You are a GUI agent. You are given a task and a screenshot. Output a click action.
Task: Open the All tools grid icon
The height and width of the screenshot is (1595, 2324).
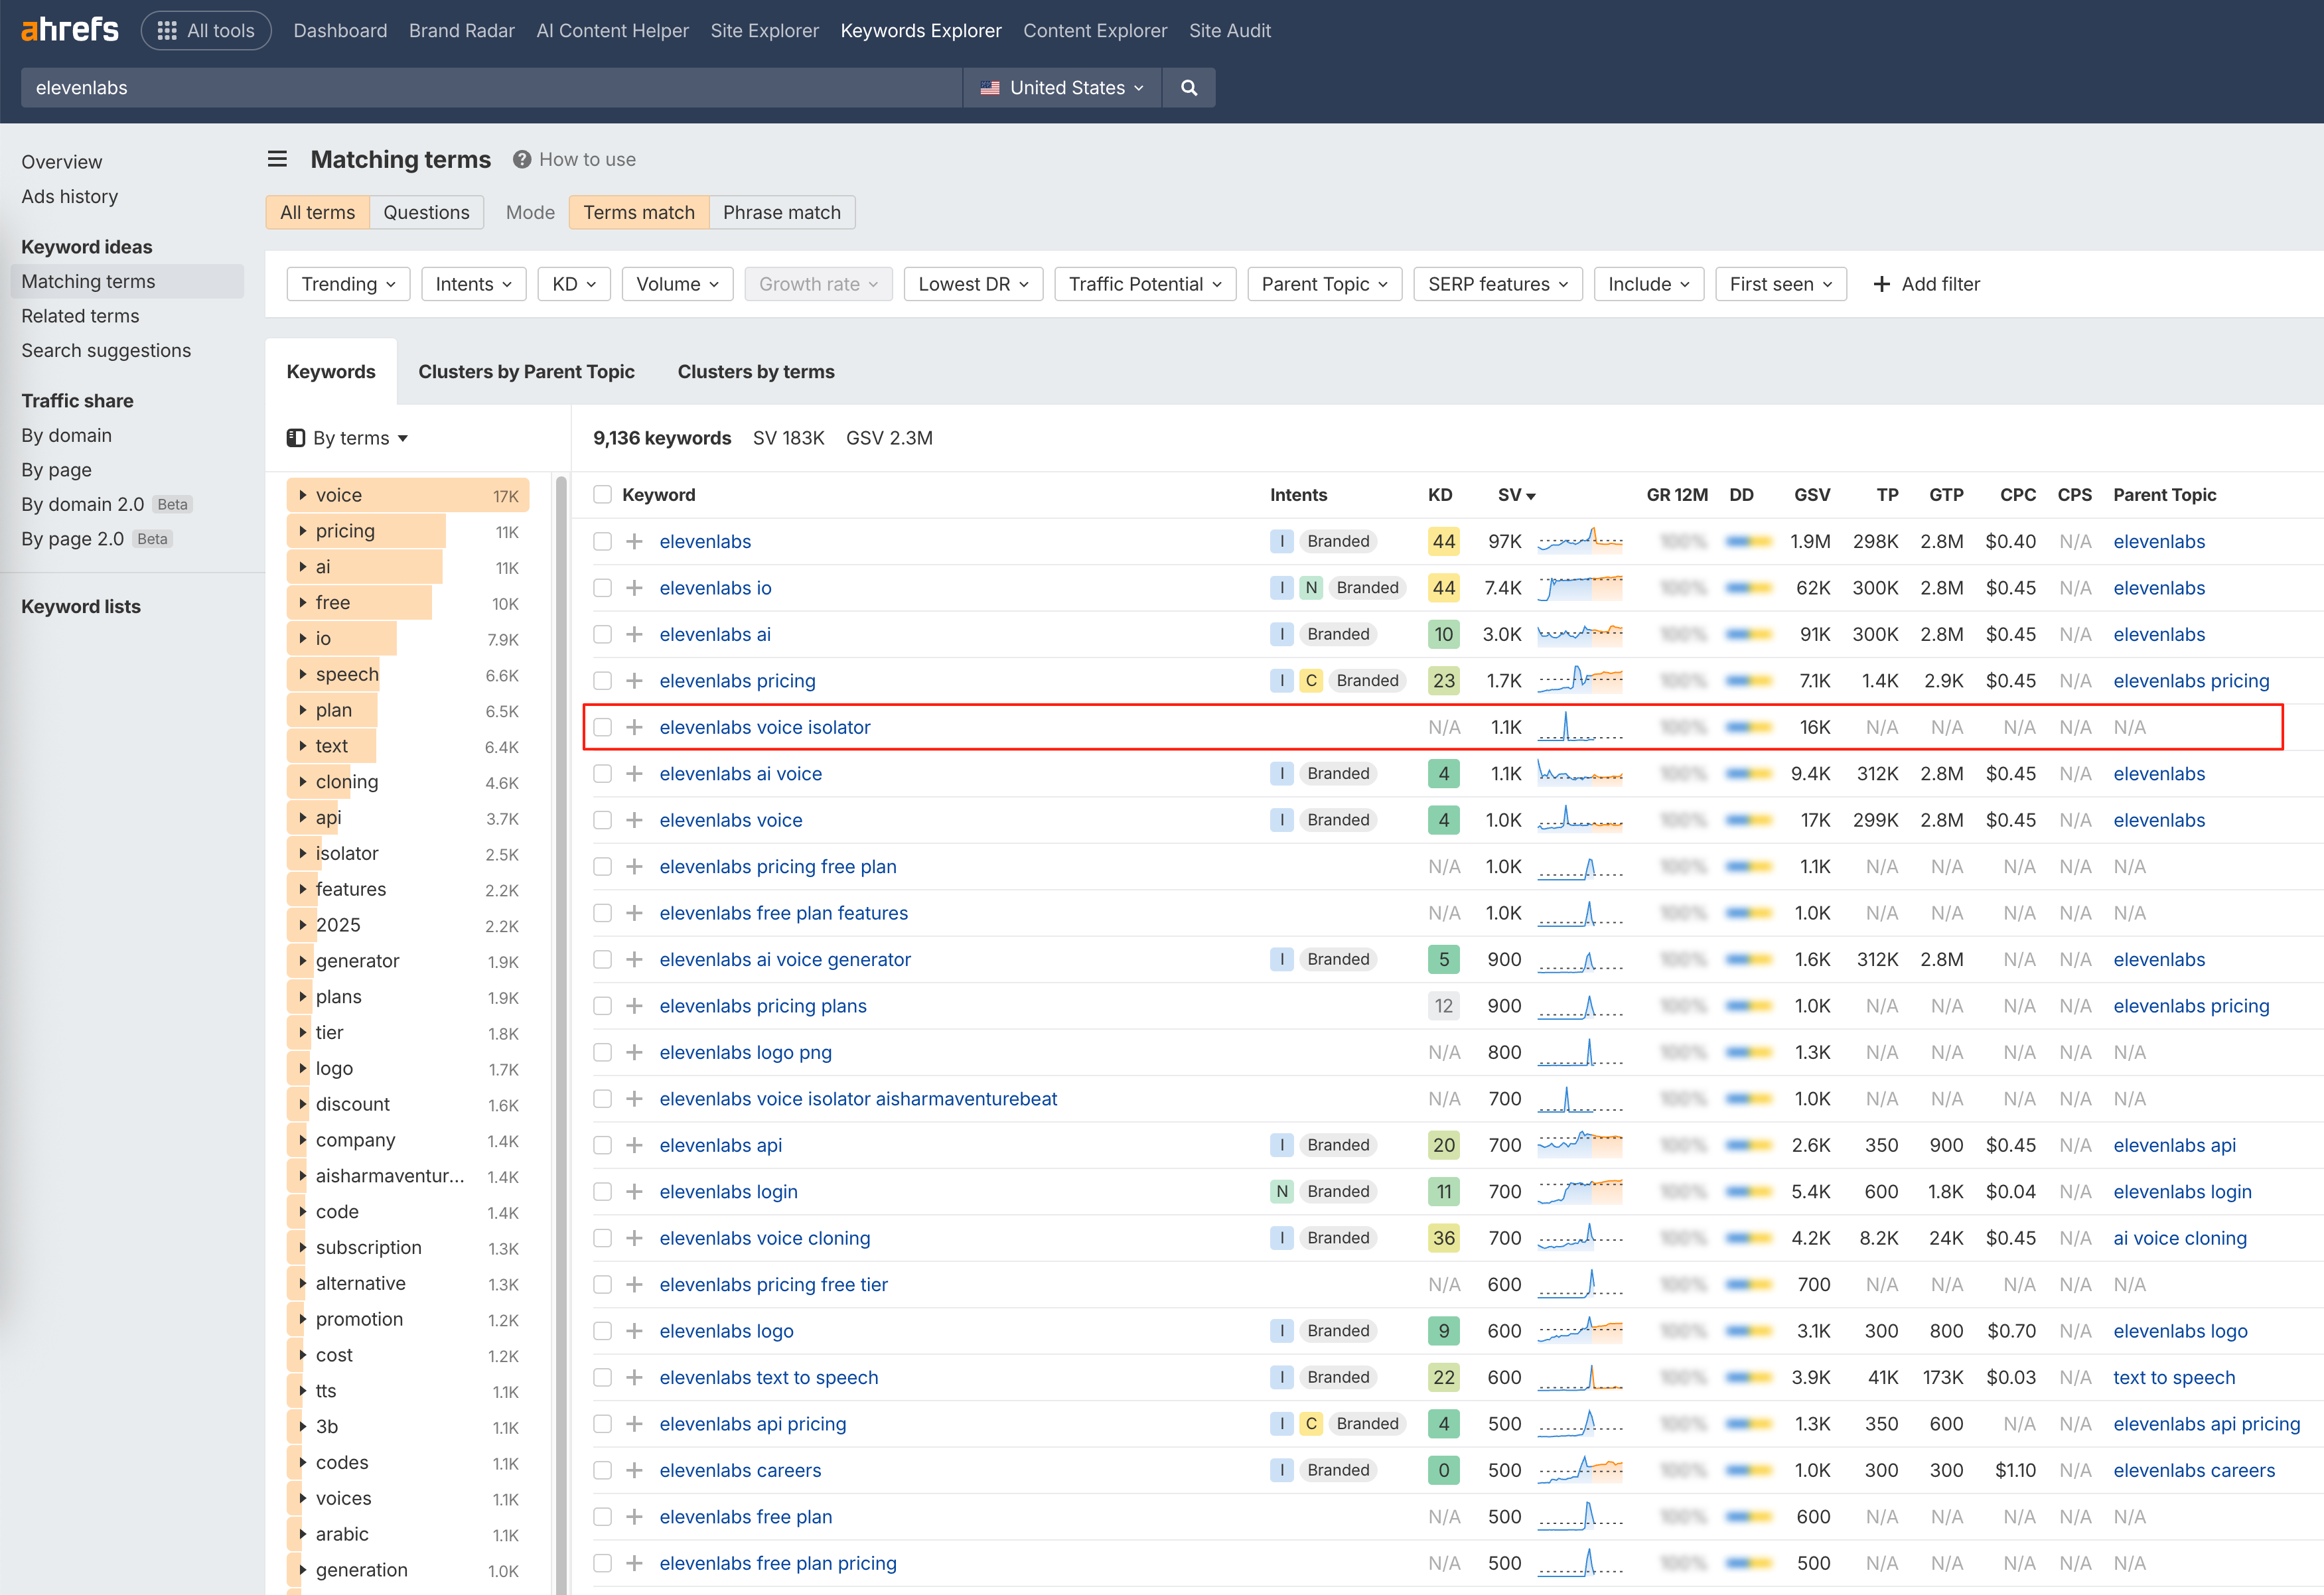[x=167, y=31]
